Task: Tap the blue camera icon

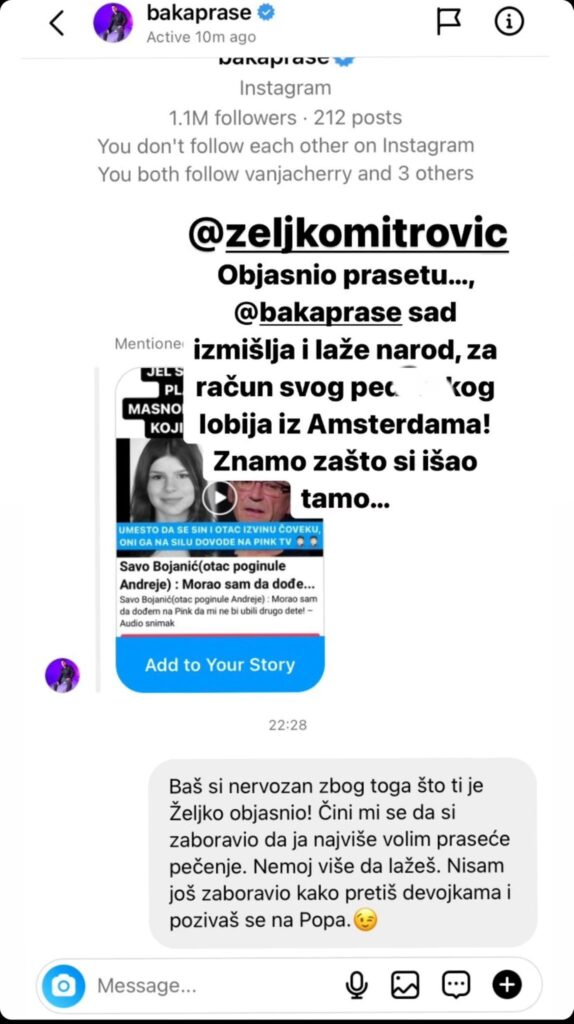Action: 64,985
